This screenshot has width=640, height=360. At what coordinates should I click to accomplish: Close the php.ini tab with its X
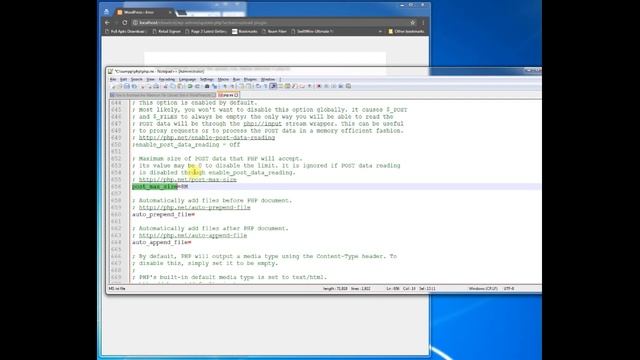click(236, 95)
